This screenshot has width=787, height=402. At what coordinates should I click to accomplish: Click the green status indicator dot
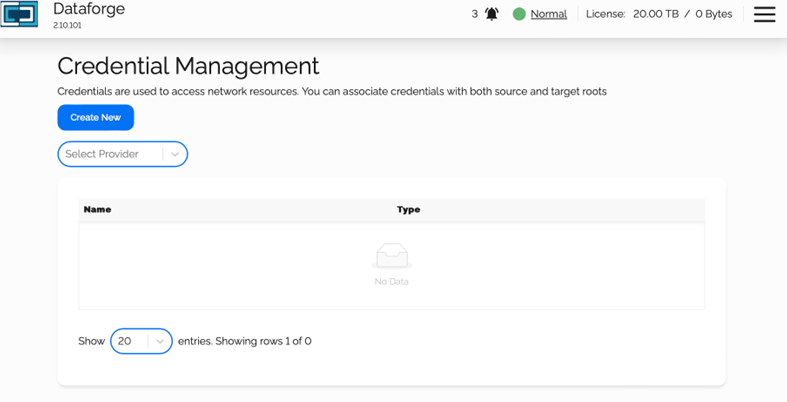click(x=519, y=14)
